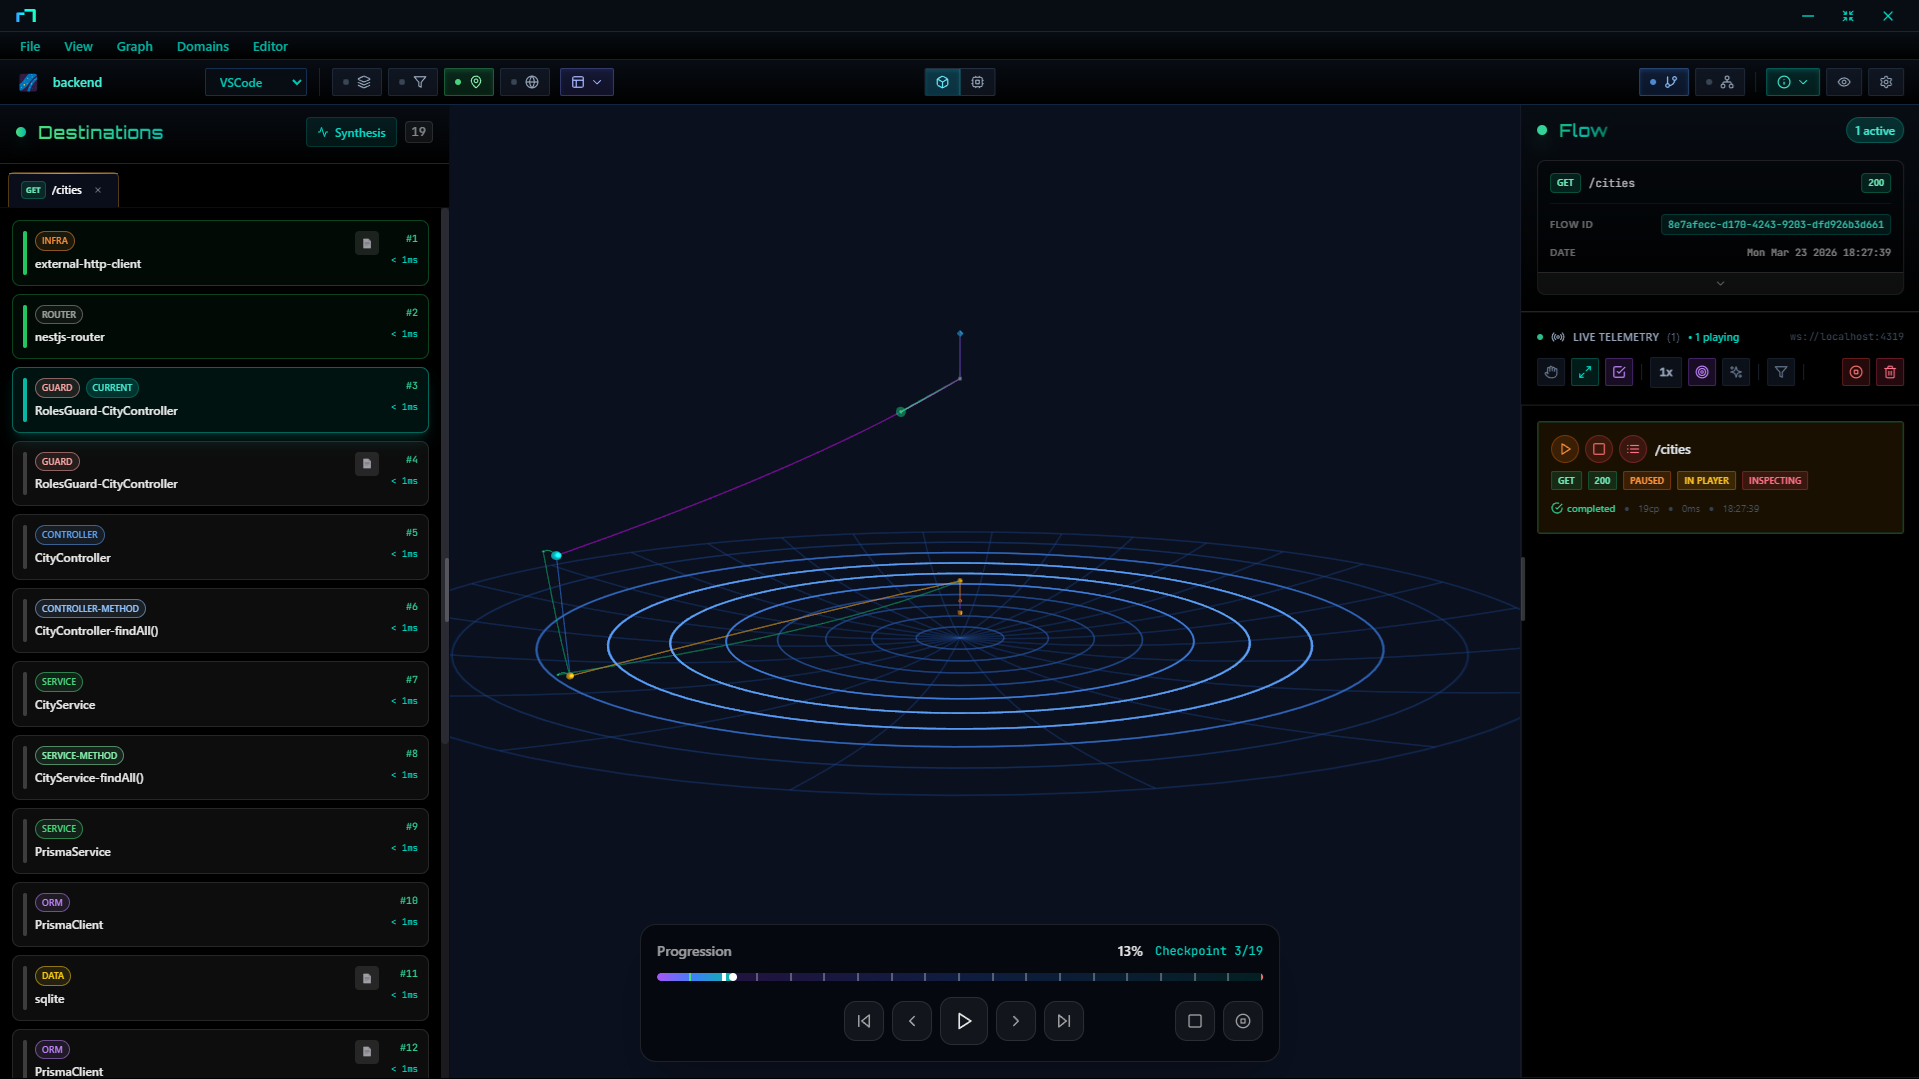Click the red record icon in Live Telemetry
This screenshot has width=1919, height=1079.
(1855, 372)
